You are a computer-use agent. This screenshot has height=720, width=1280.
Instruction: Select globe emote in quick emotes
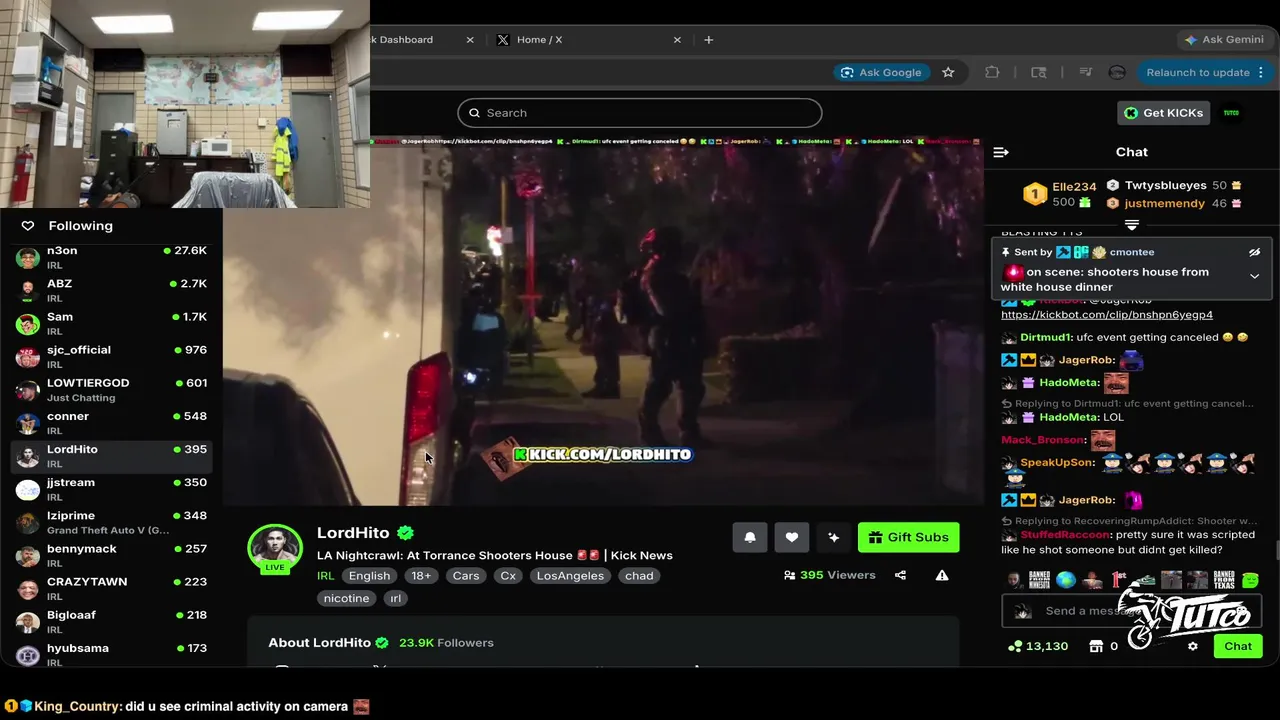pyautogui.click(x=1066, y=580)
